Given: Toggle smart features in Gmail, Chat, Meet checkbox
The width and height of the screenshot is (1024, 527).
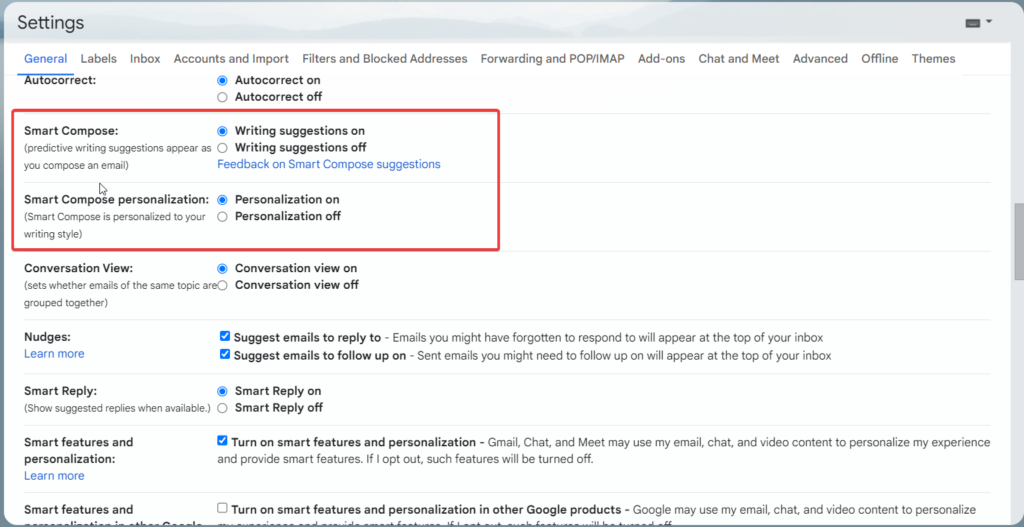Looking at the screenshot, I should coord(222,441).
